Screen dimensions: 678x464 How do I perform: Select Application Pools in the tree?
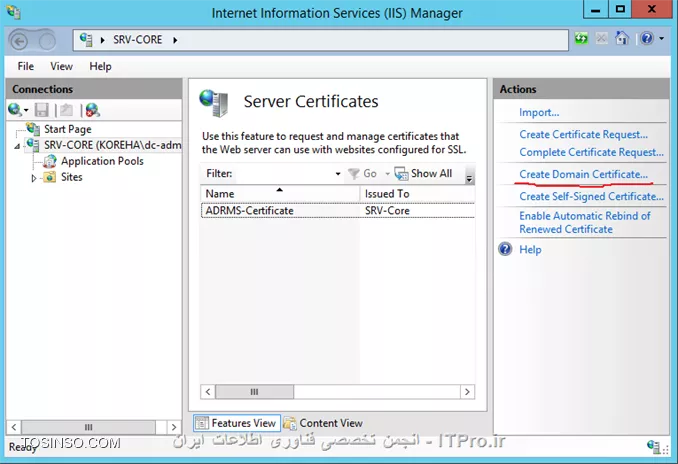[x=102, y=161]
